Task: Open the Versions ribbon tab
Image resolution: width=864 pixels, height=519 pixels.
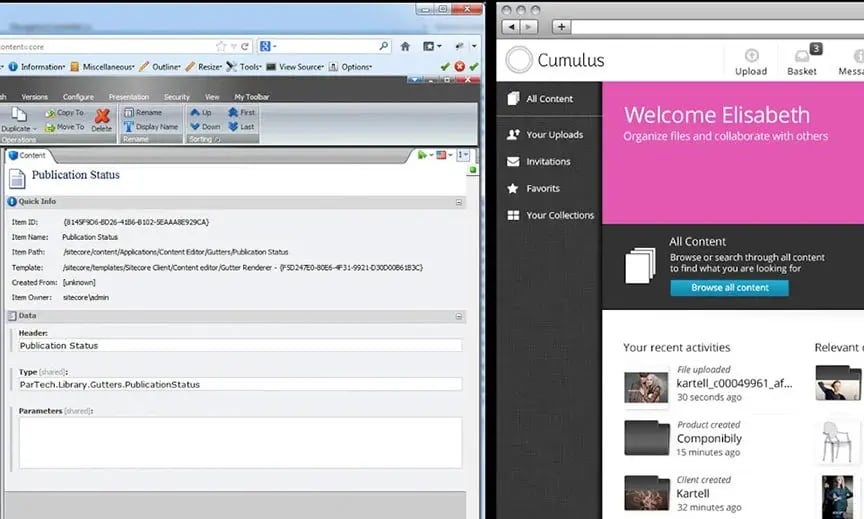Action: point(35,97)
